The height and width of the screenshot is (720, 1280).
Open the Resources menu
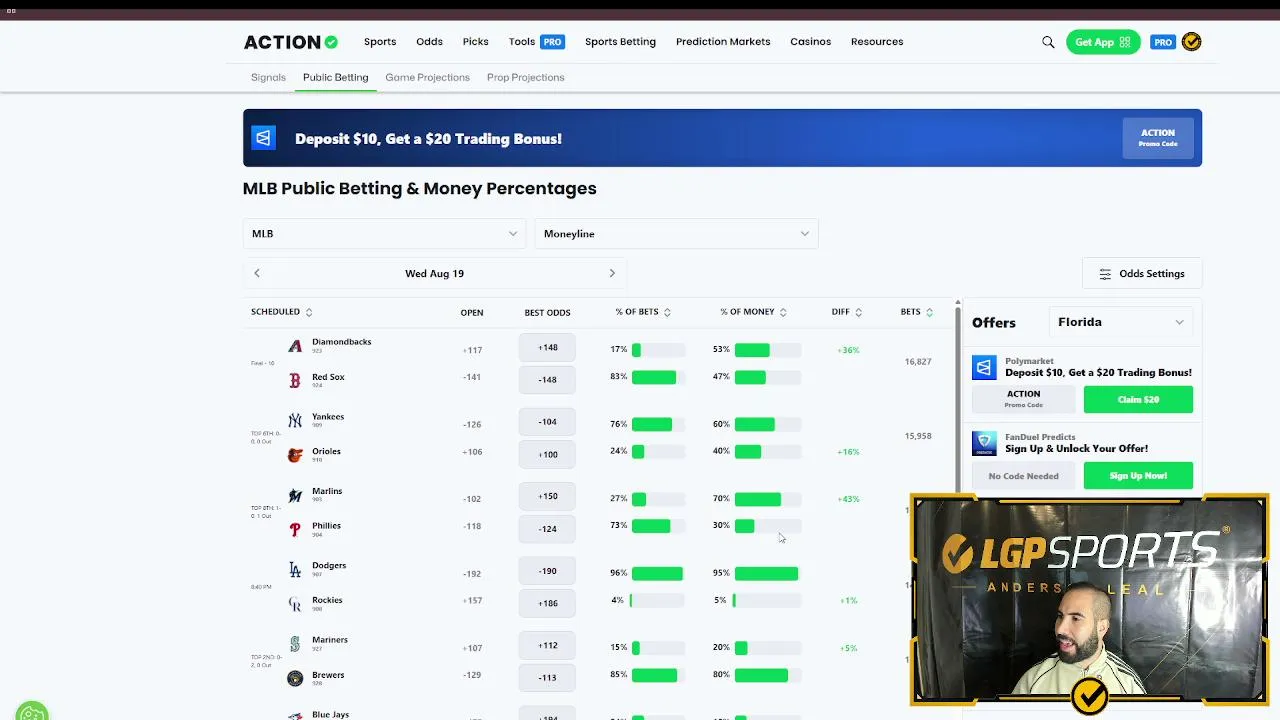[x=877, y=42]
